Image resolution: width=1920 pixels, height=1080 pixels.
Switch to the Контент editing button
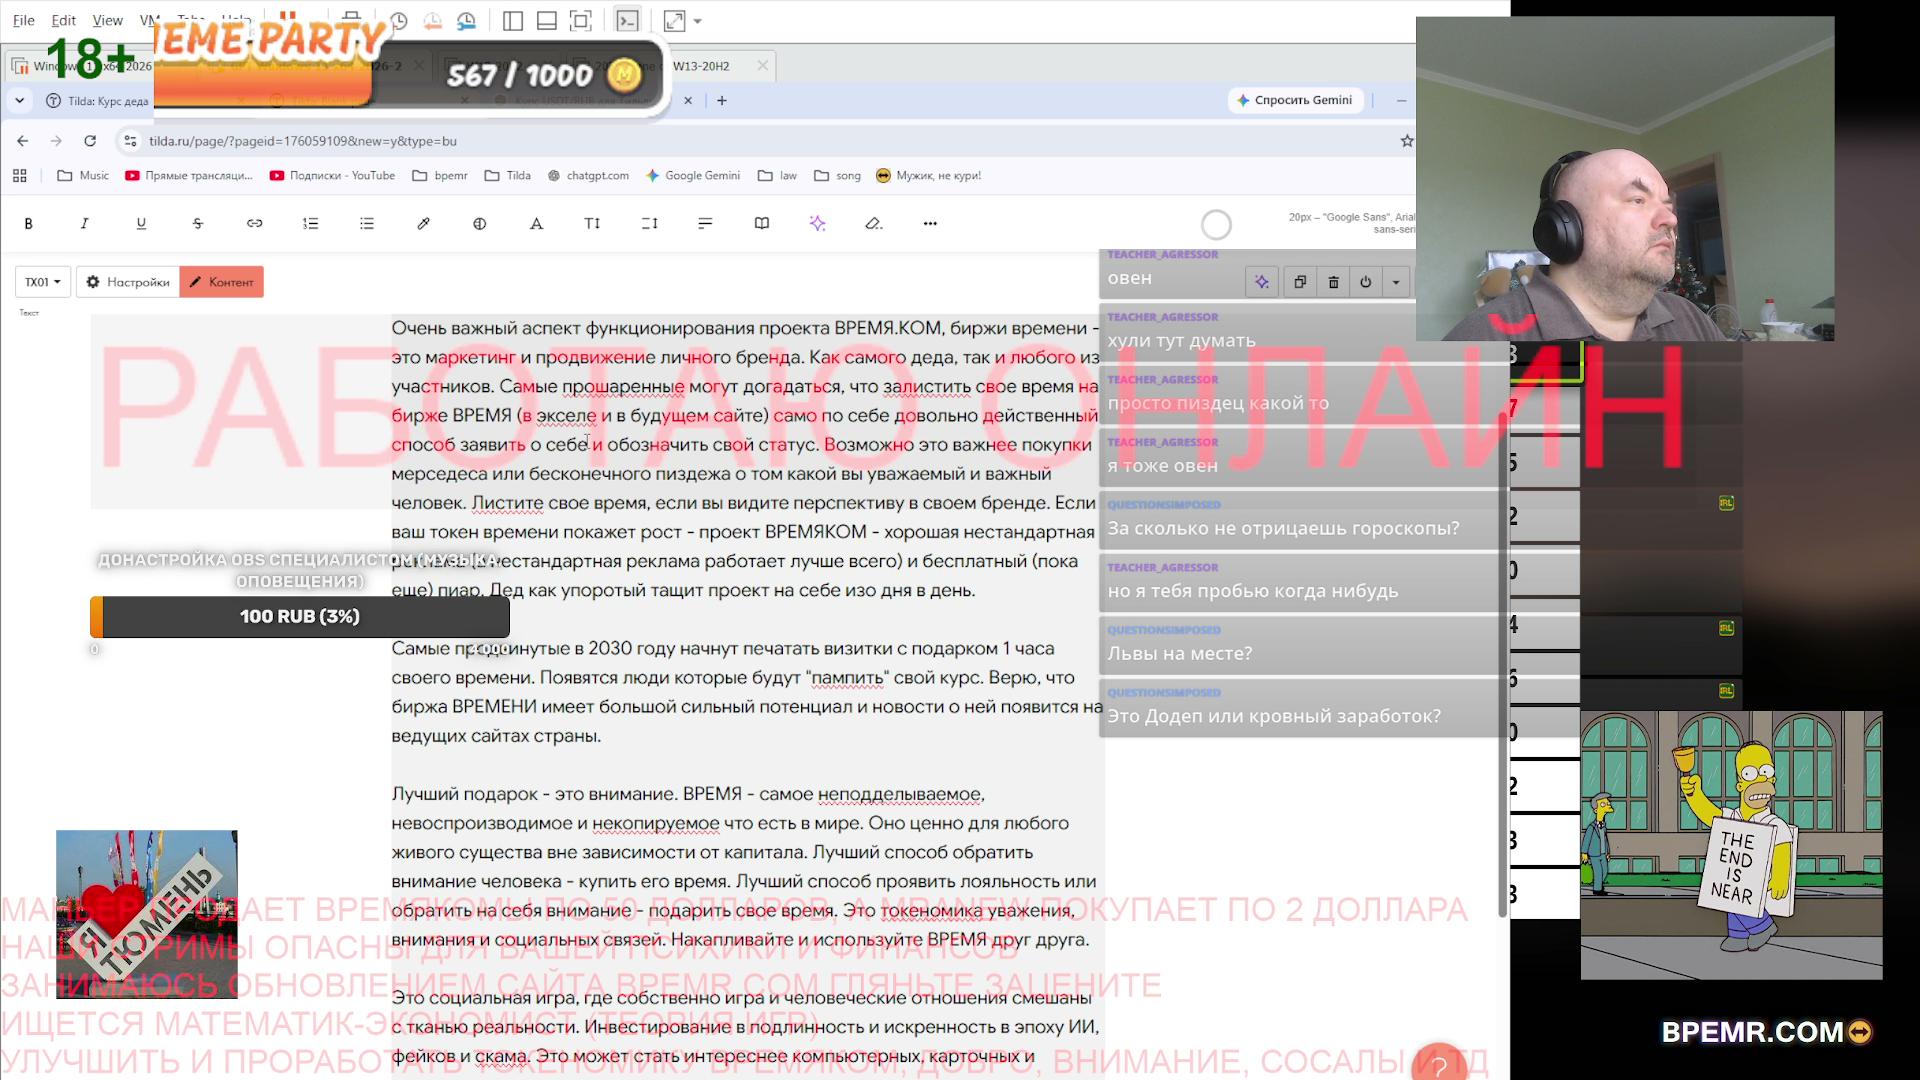tap(222, 282)
